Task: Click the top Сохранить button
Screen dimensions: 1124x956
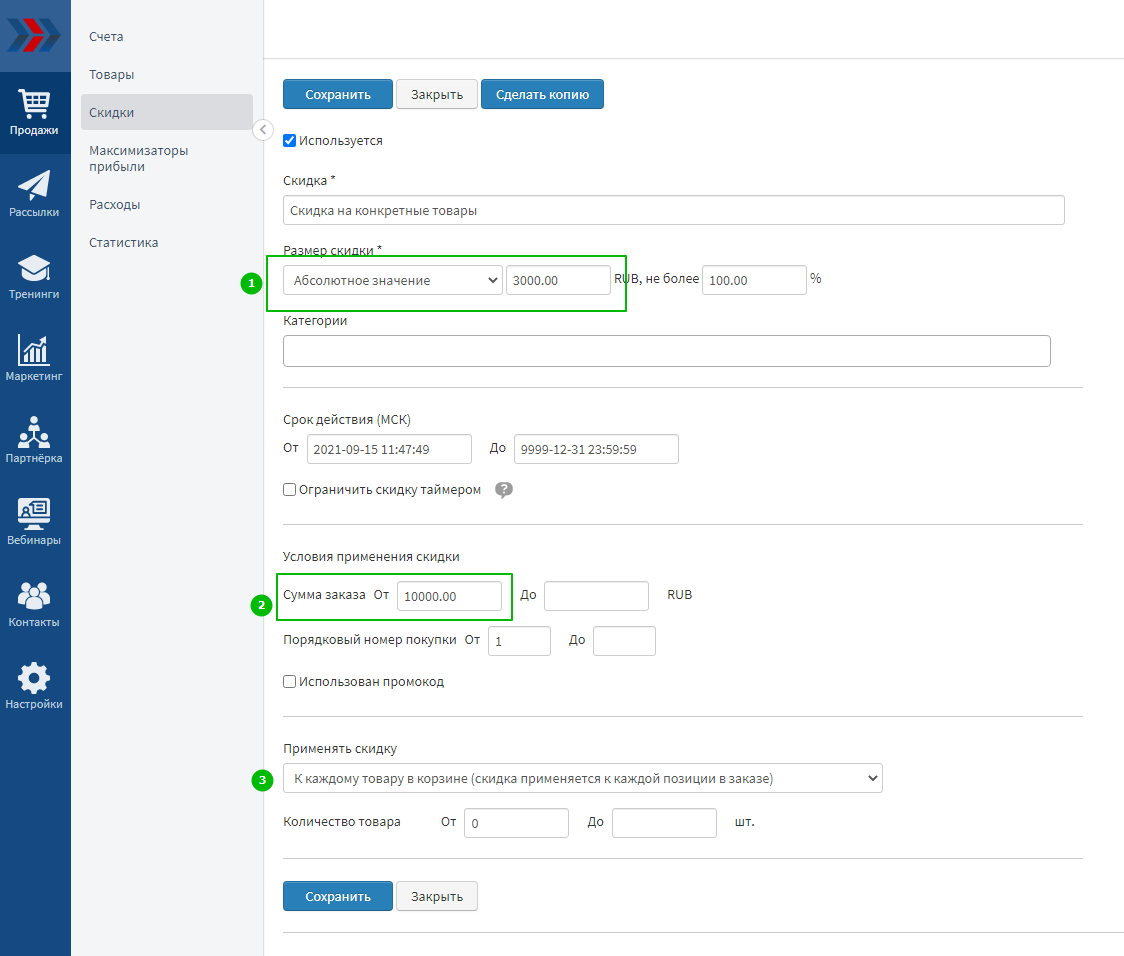Action: tap(338, 95)
